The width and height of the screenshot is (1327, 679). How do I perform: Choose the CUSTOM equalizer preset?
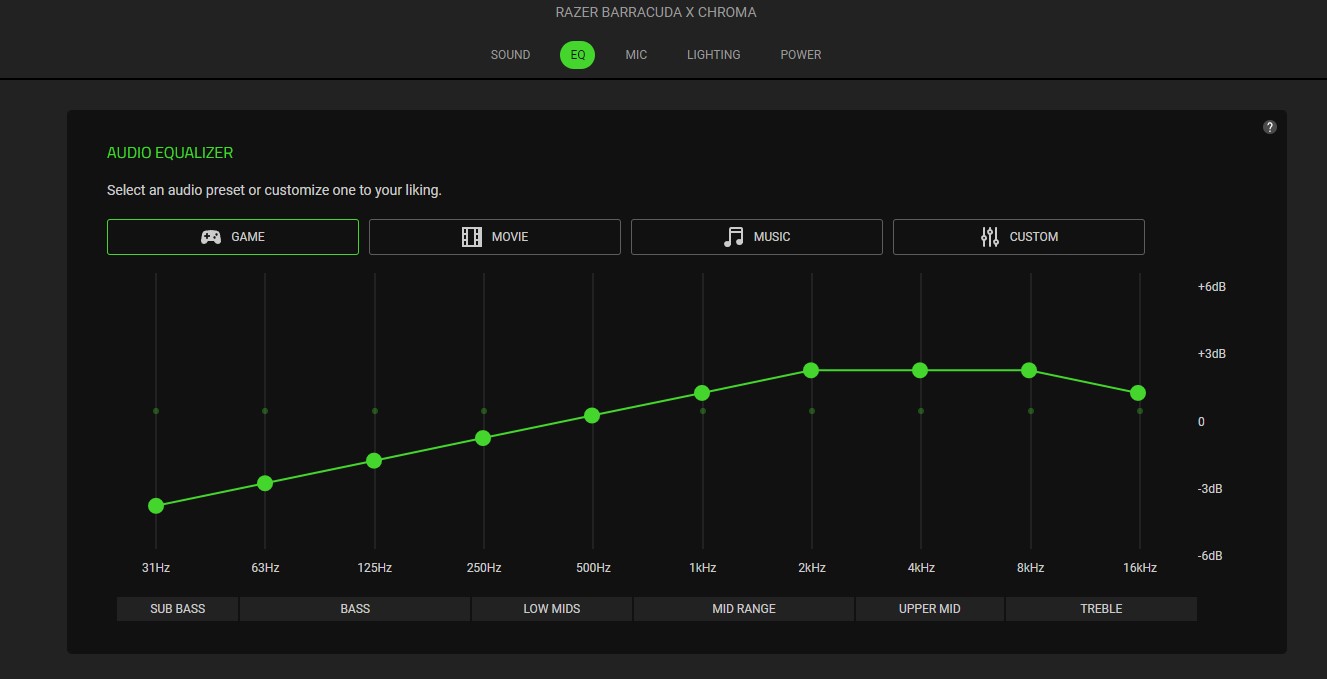point(1019,237)
